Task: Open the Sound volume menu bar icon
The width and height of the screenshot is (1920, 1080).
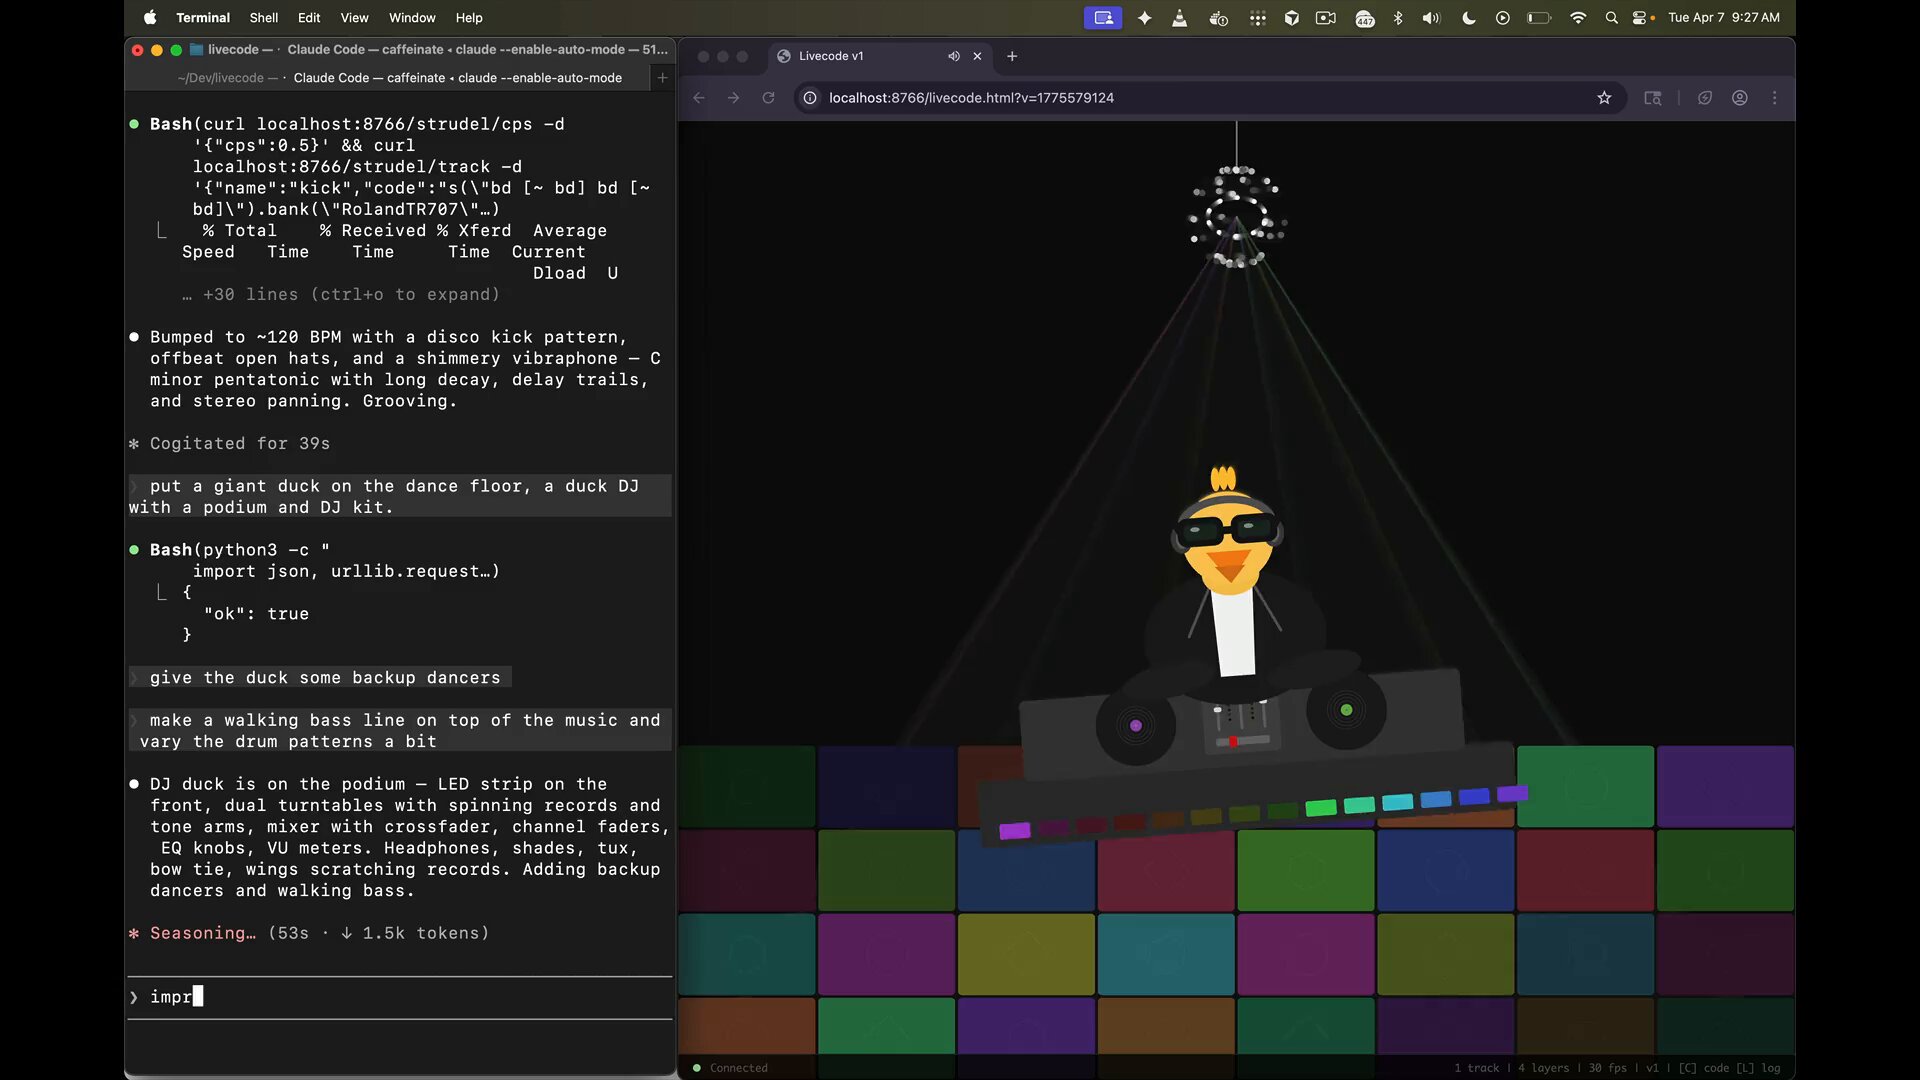Action: 1431,17
